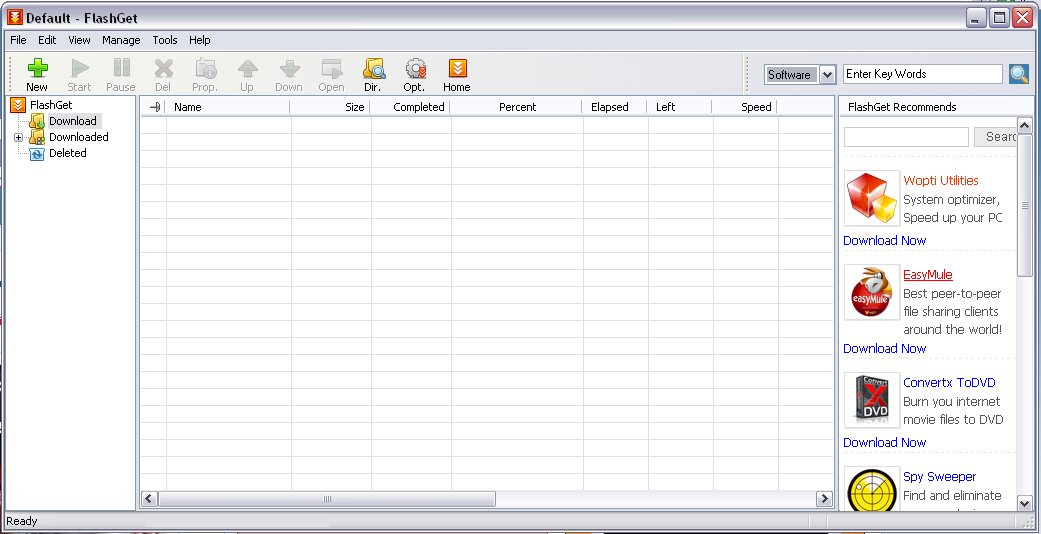The image size is (1041, 534).
Task: Minimize the FlashGet window
Action: [x=976, y=17]
